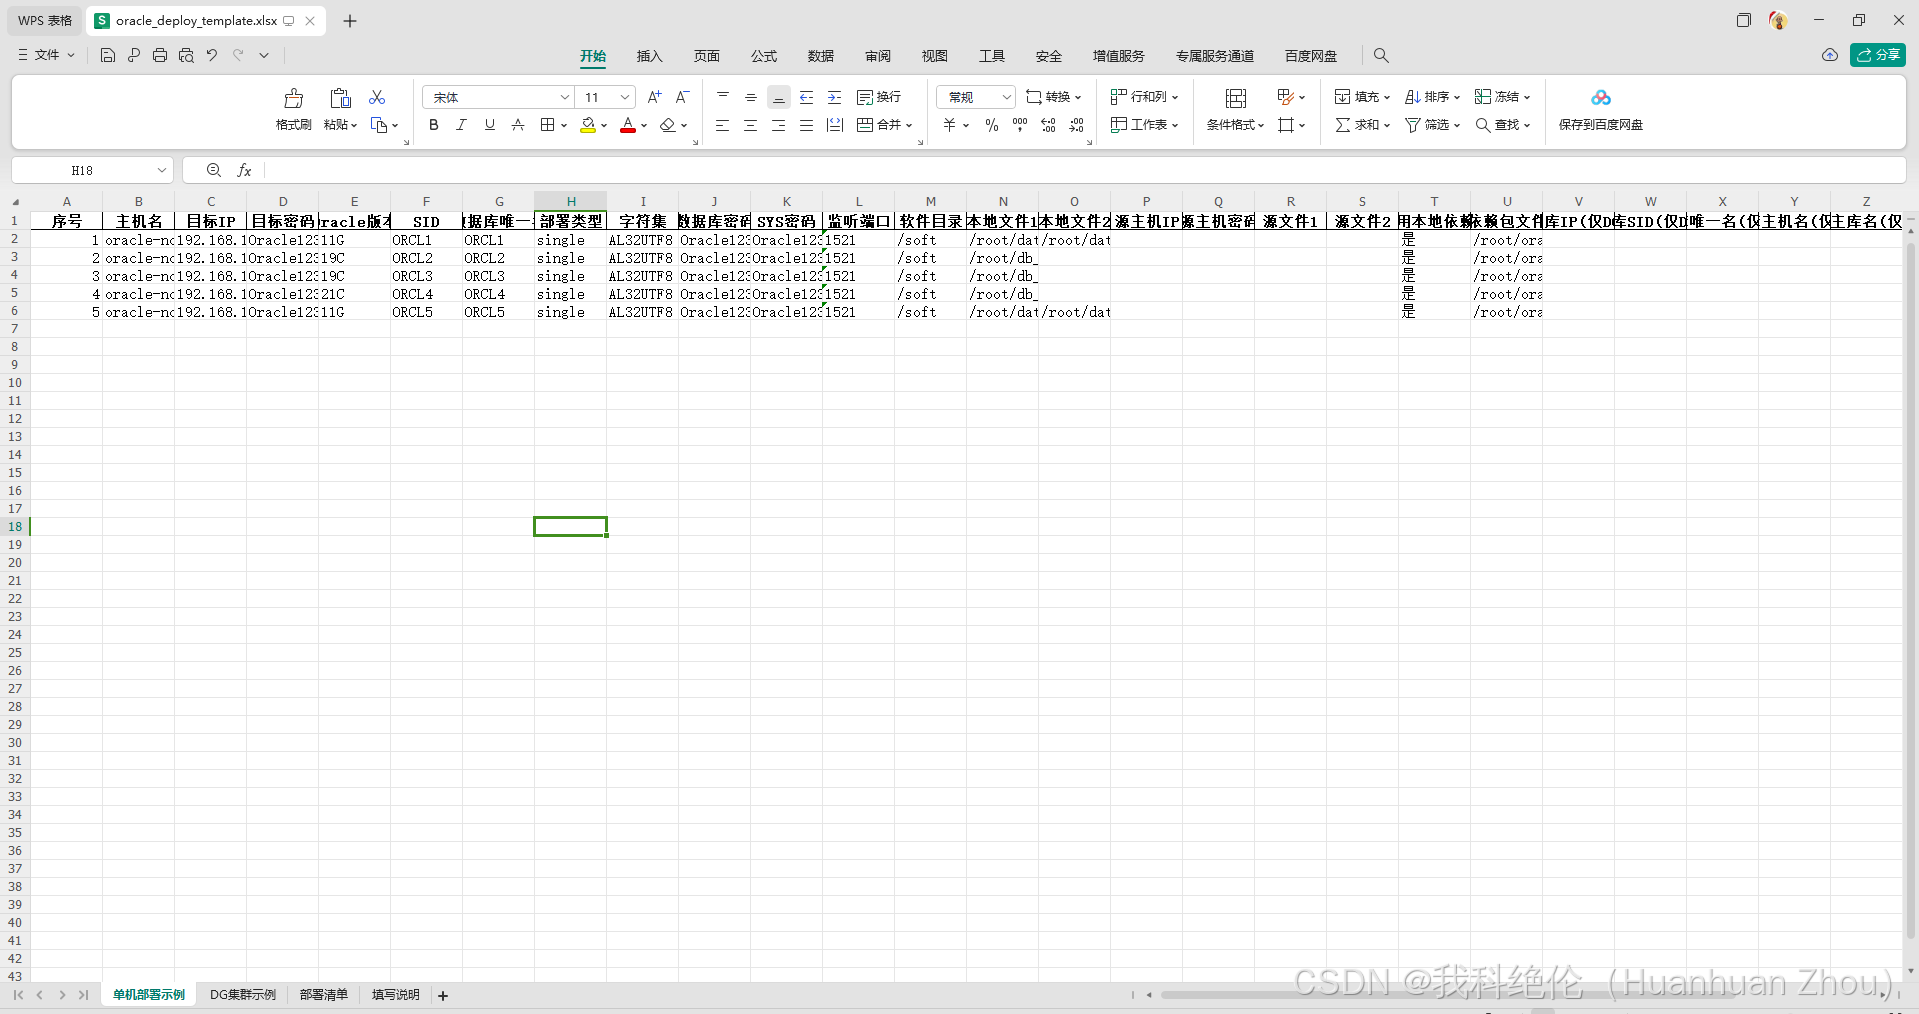Open the 插入 (Insert) ribbon tab
Image resolution: width=1919 pixels, height=1014 pixels.
pyautogui.click(x=650, y=56)
